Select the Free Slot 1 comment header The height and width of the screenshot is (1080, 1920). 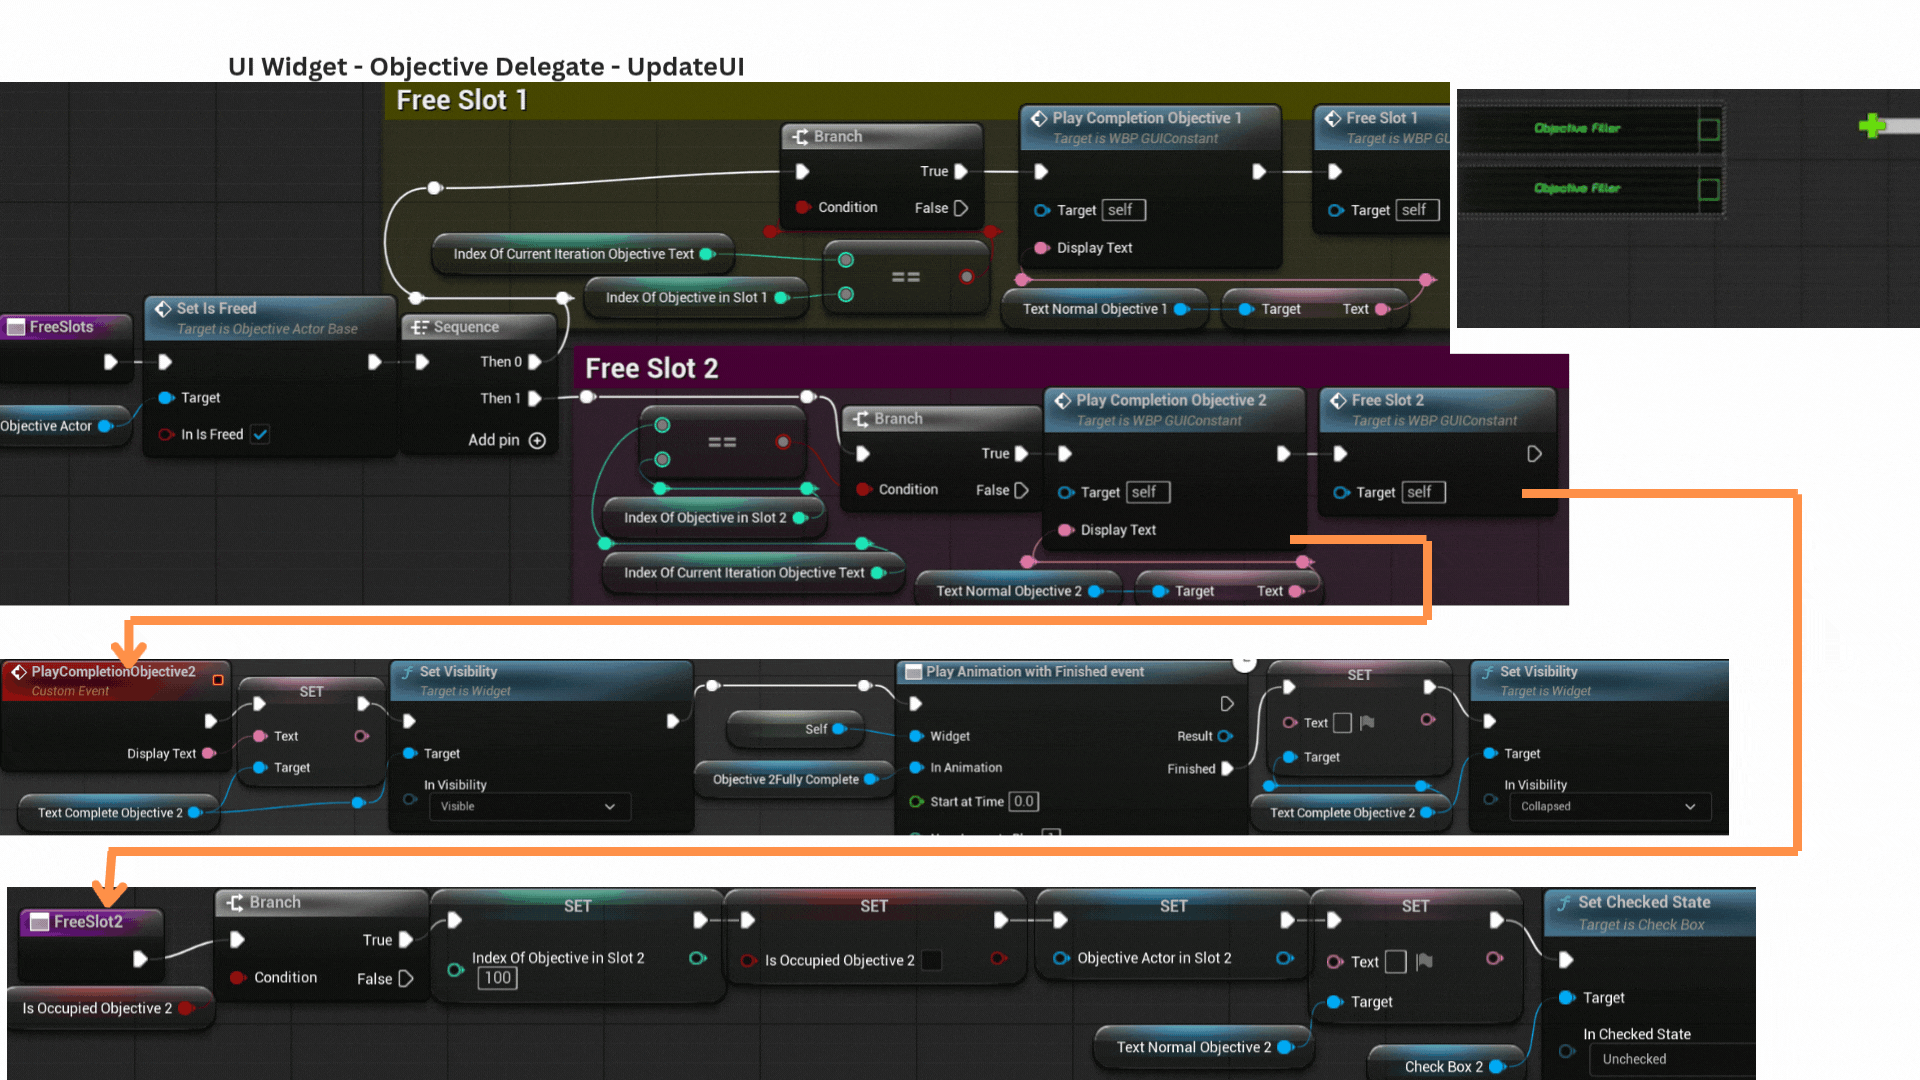click(x=461, y=101)
